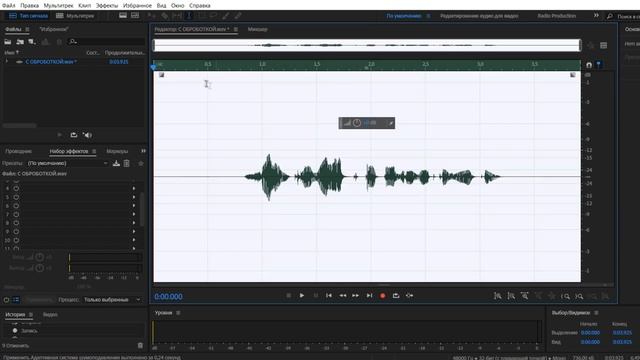Show more workspaces via double-arrow
640x360 pixels.
click(596, 16)
